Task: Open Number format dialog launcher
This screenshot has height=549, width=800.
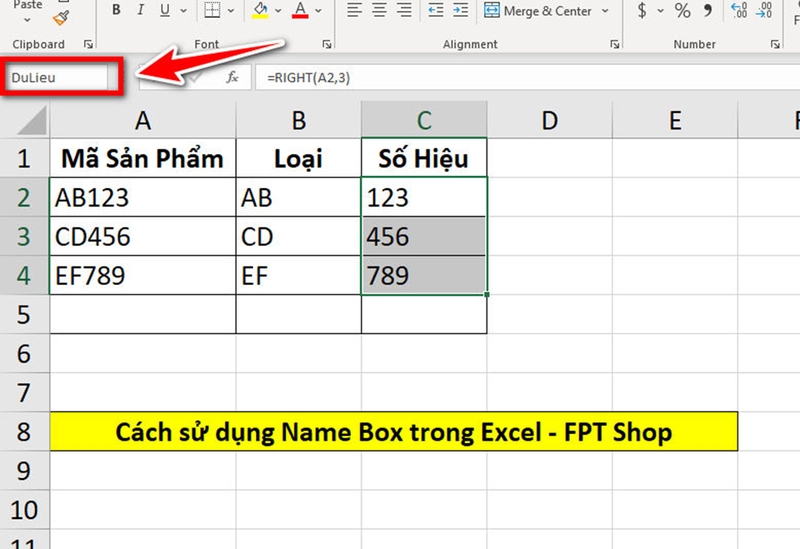Action: [x=775, y=44]
